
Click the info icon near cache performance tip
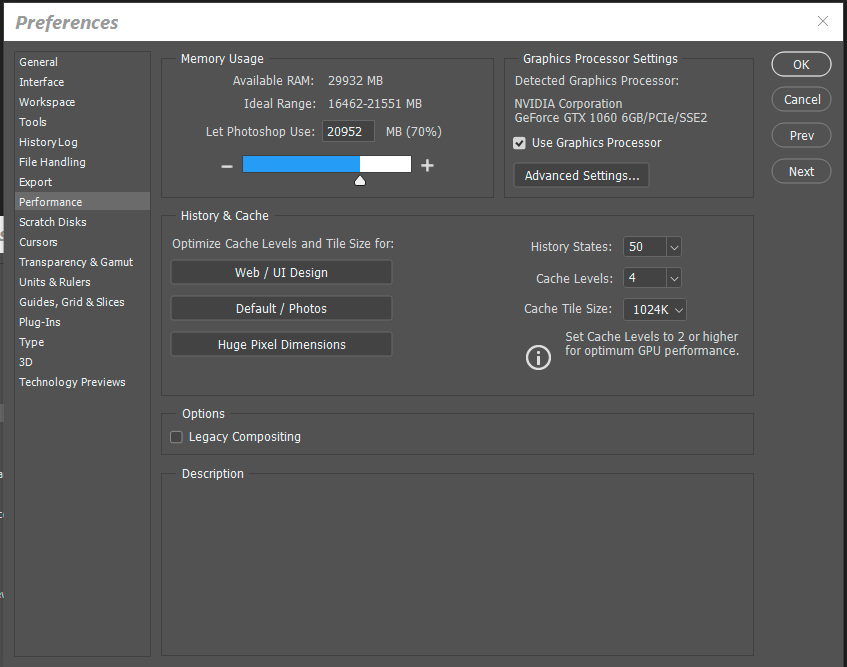pos(538,357)
